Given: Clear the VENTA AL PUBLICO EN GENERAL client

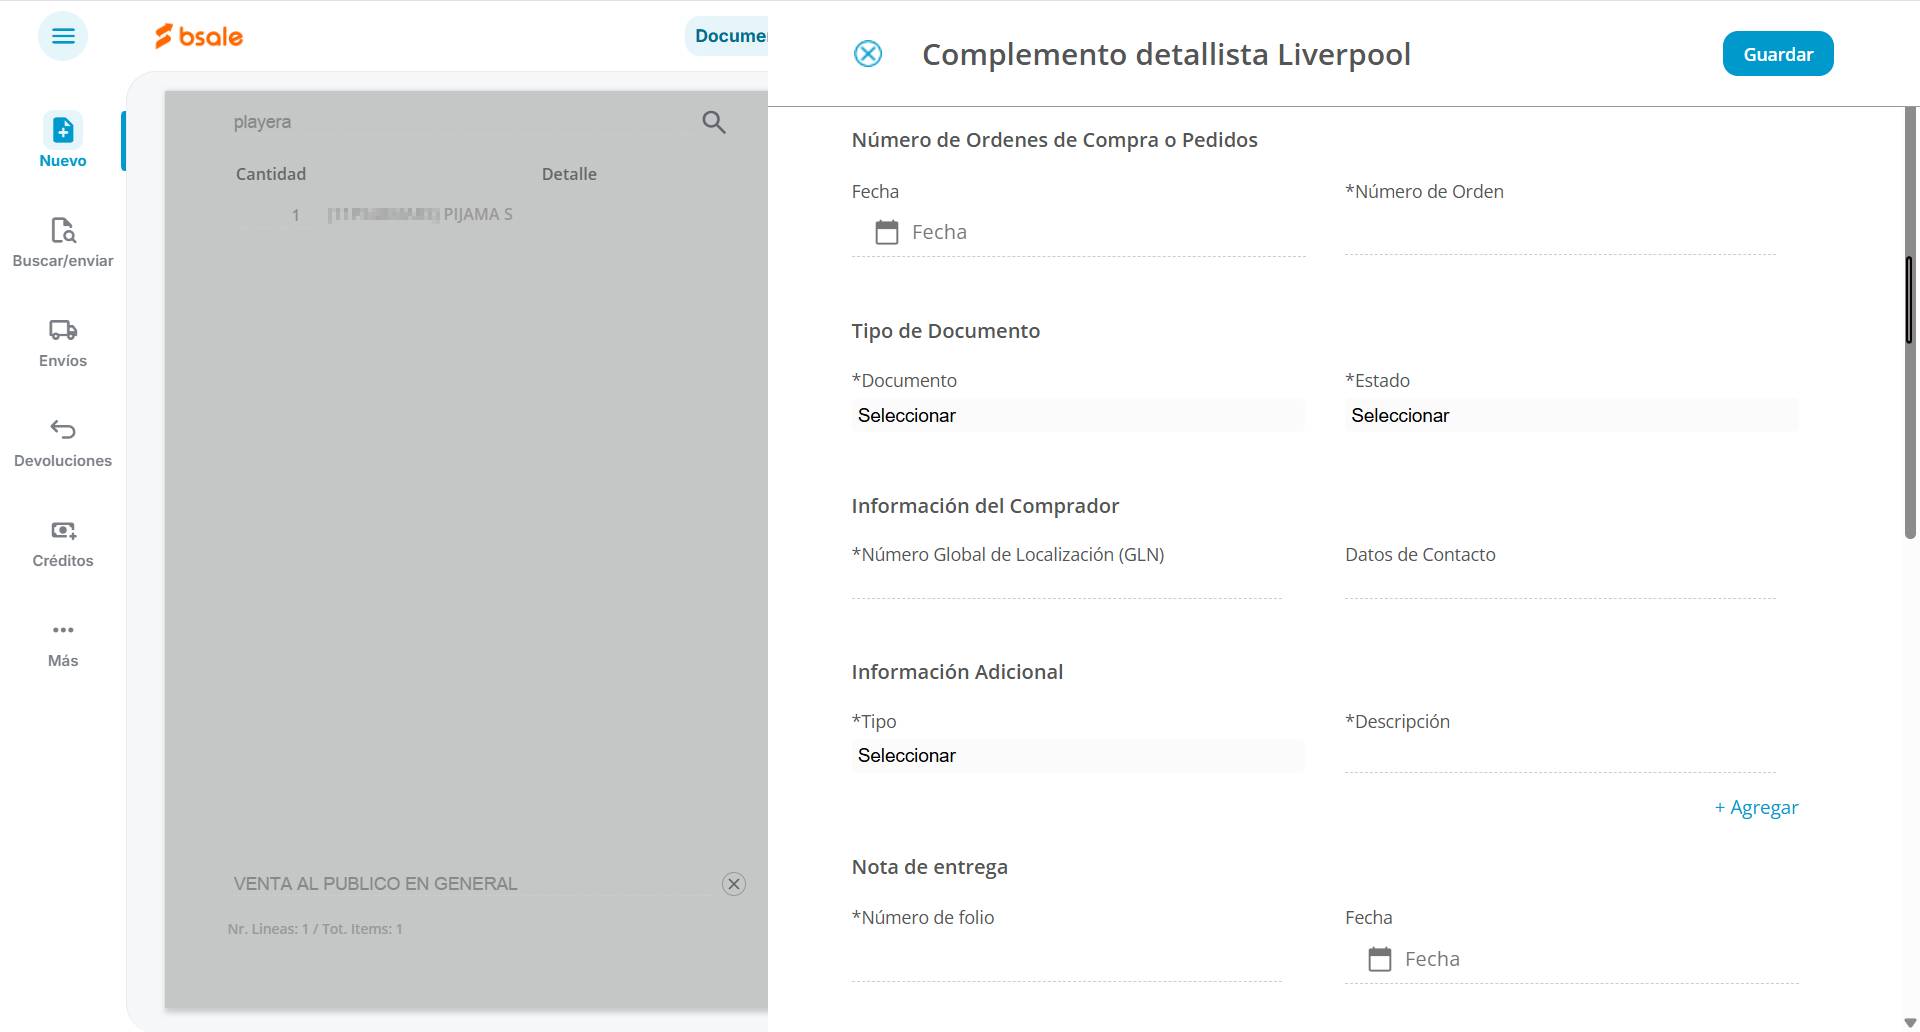Looking at the screenshot, I should point(734,884).
